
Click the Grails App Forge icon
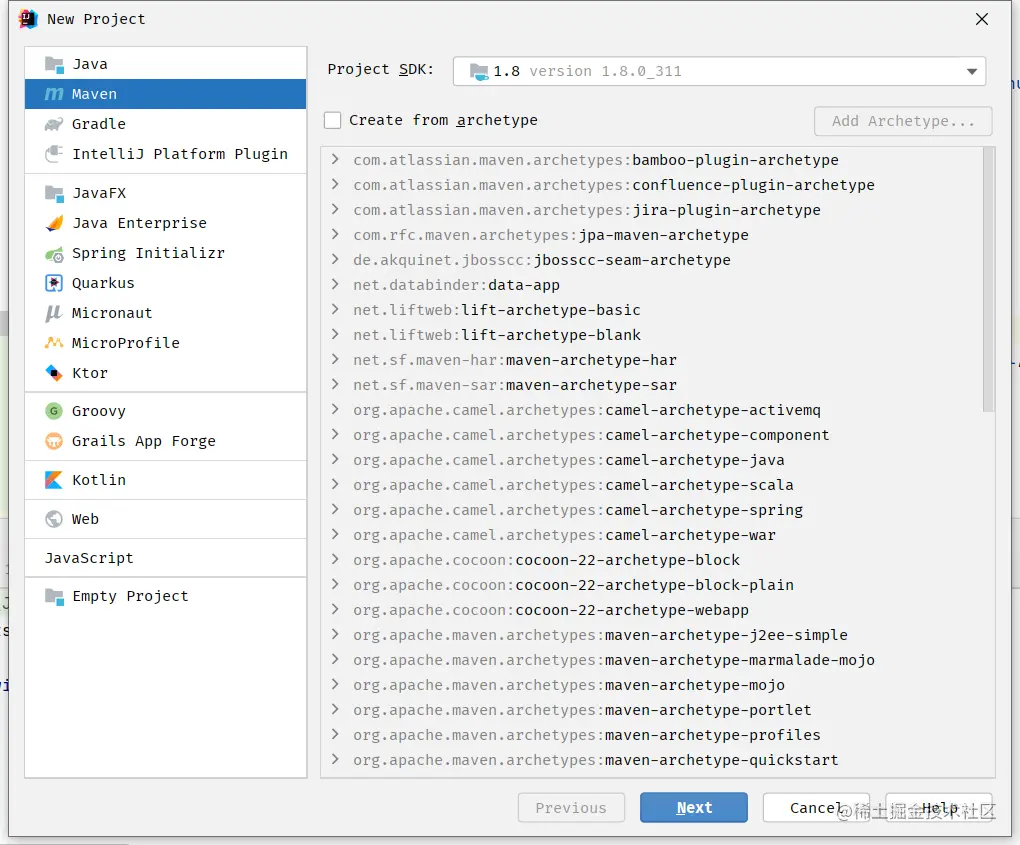click(54, 441)
